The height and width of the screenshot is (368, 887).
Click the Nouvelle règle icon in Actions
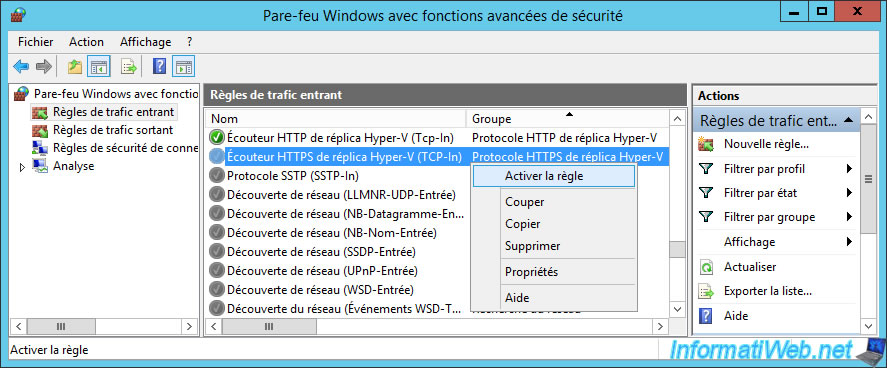(706, 144)
